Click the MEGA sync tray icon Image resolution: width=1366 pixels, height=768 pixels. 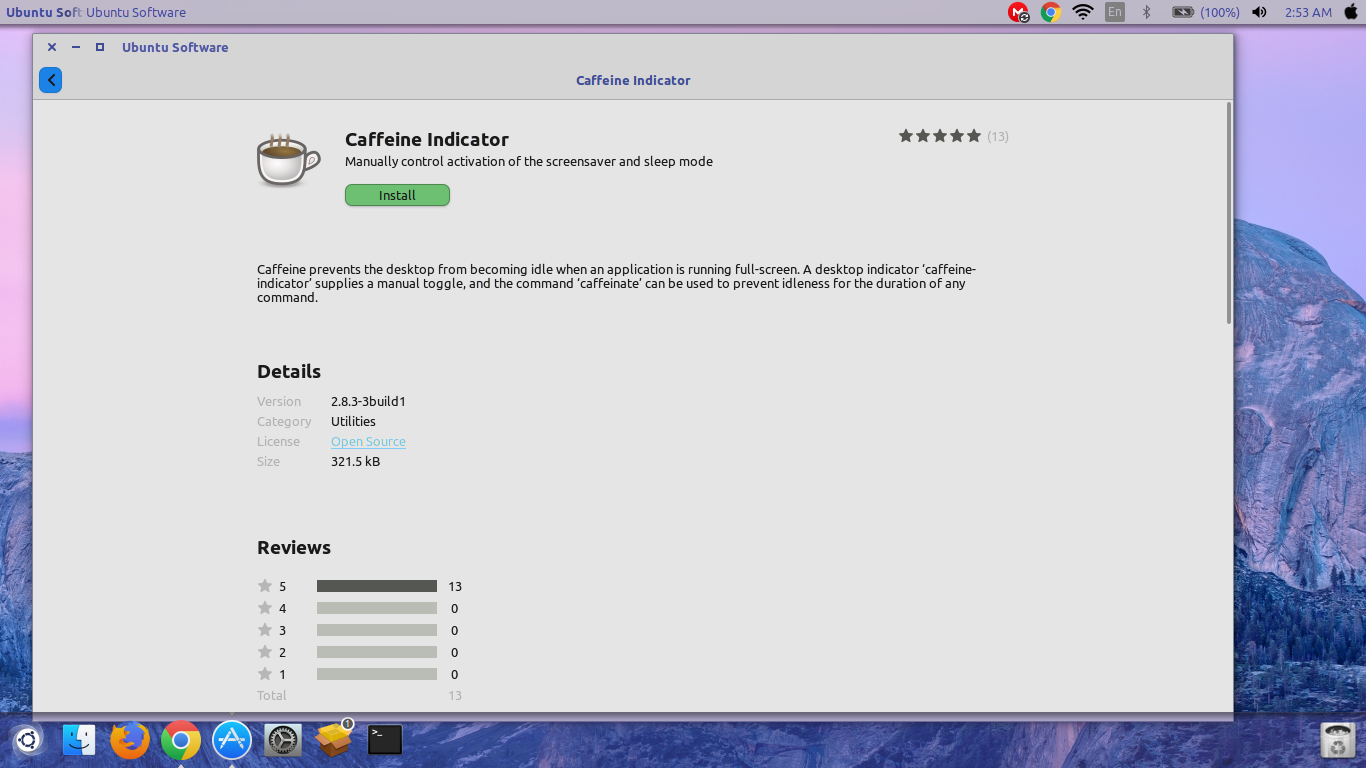point(1018,12)
